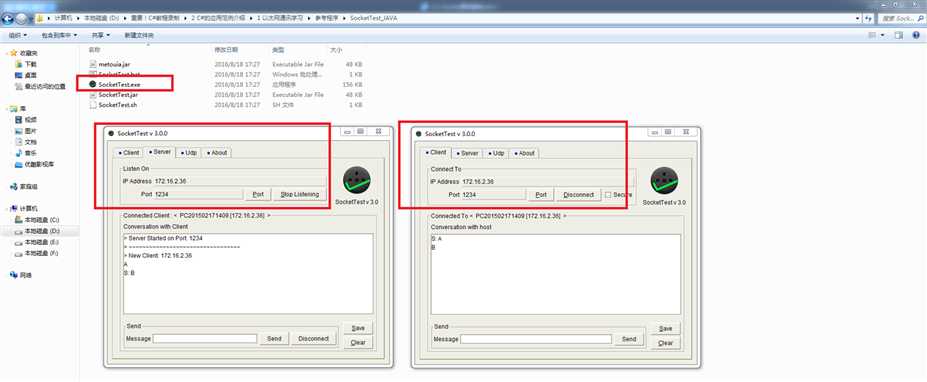Select 本地磁盘 (E:) drive in sidebar
This screenshot has width=927, height=382.
[x=37, y=242]
